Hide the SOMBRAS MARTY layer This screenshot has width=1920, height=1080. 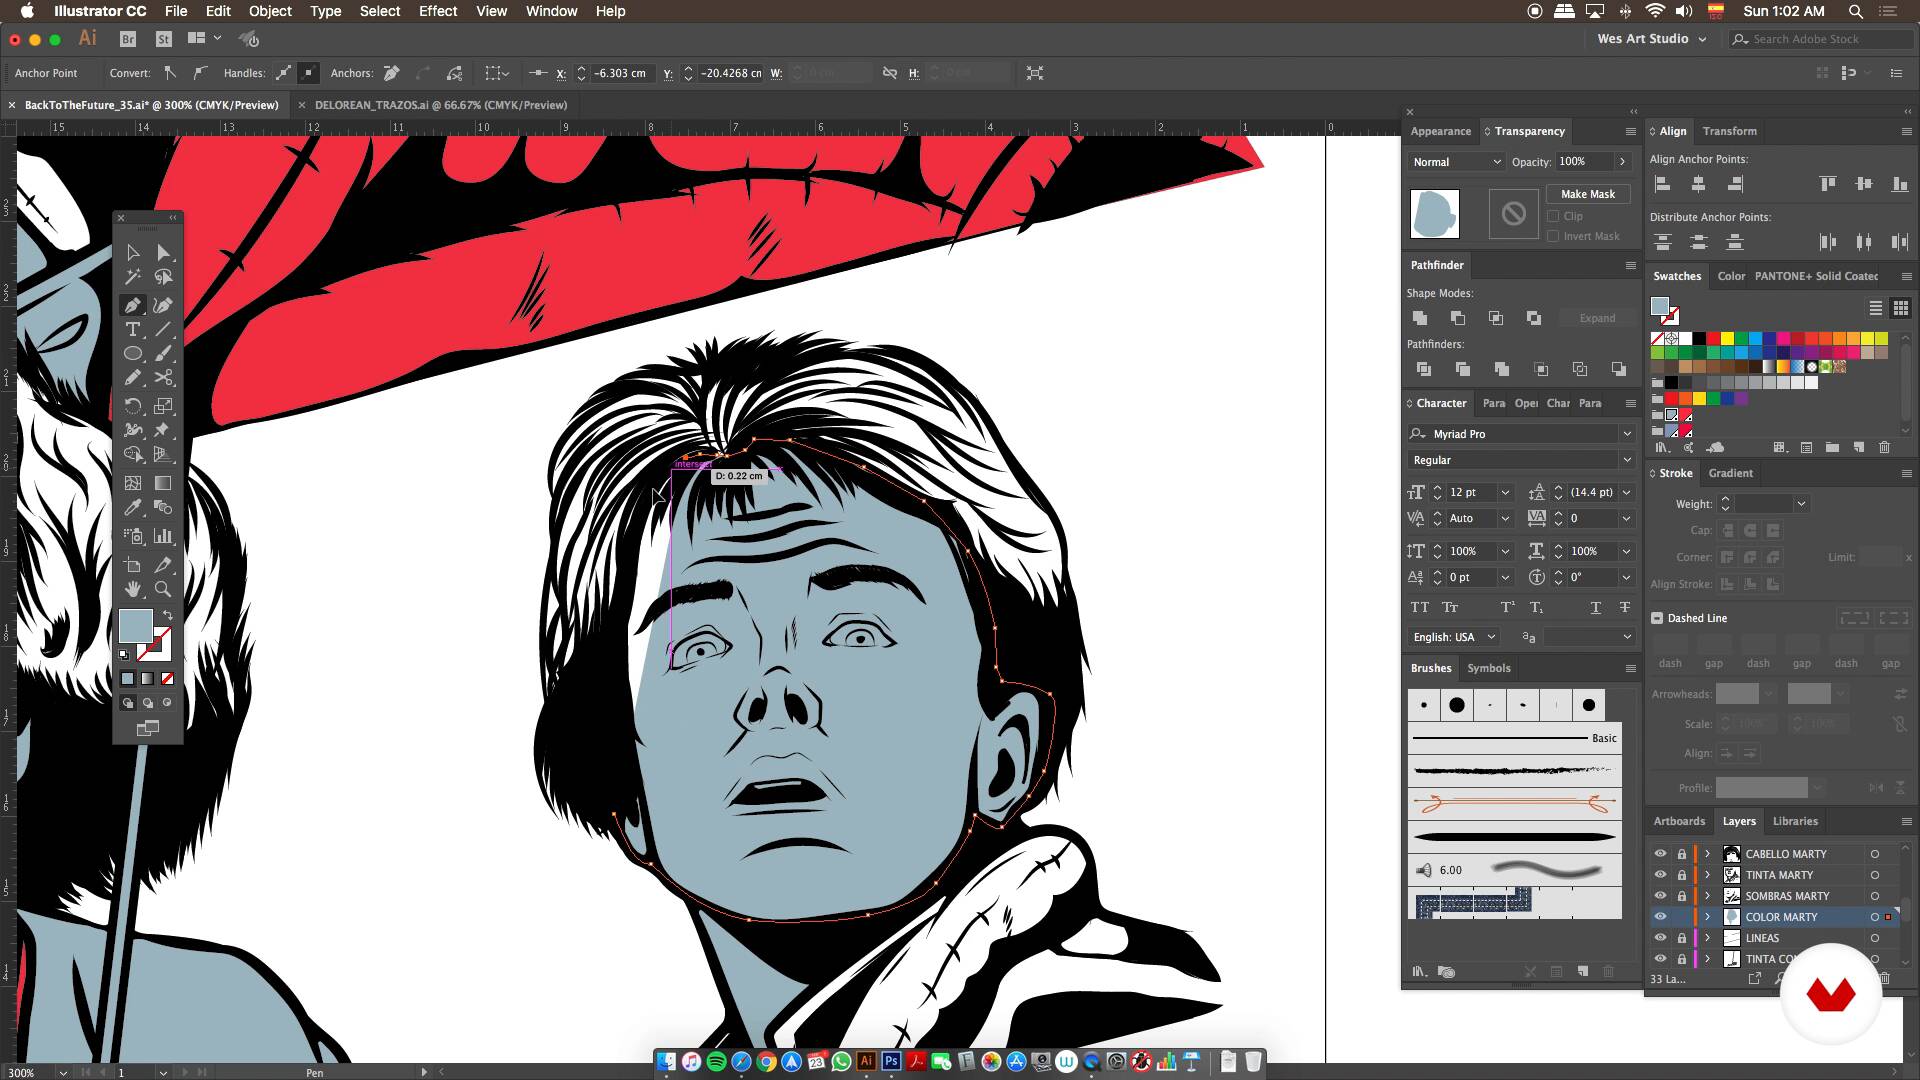point(1660,896)
